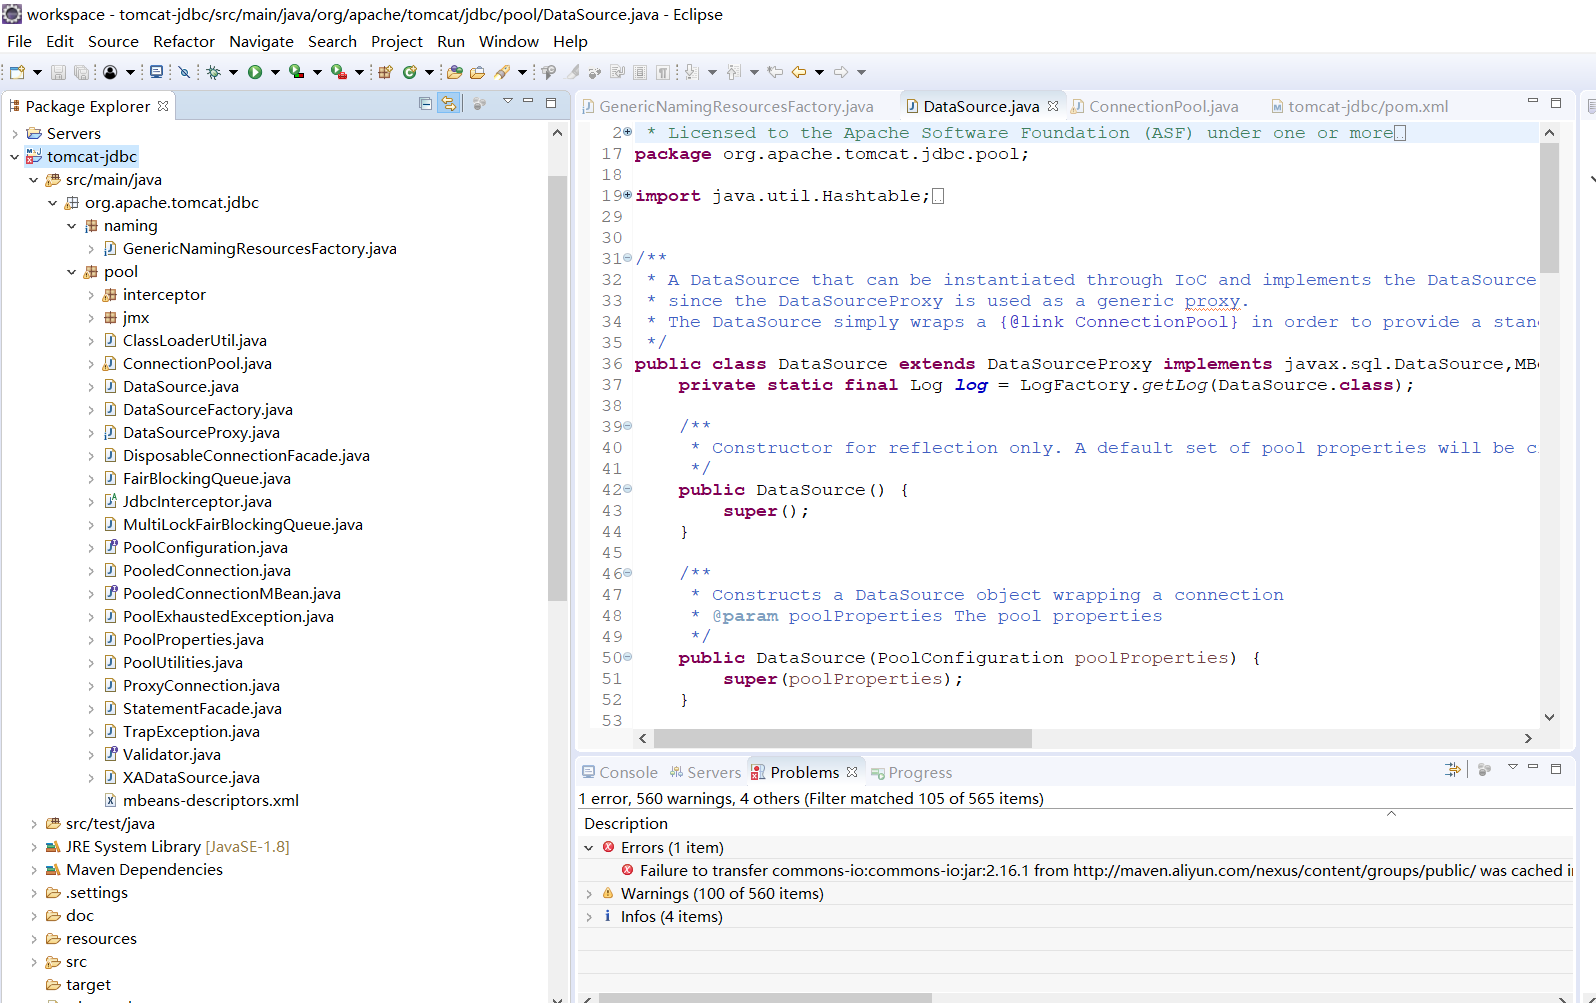Click Previous Annotation arrow icon
1596x1003 pixels.
(735, 72)
